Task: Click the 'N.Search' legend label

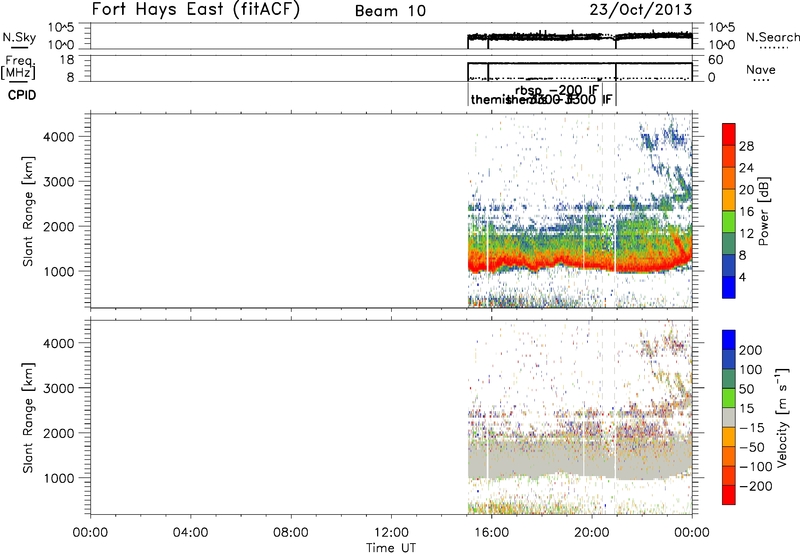Action: coord(772,37)
